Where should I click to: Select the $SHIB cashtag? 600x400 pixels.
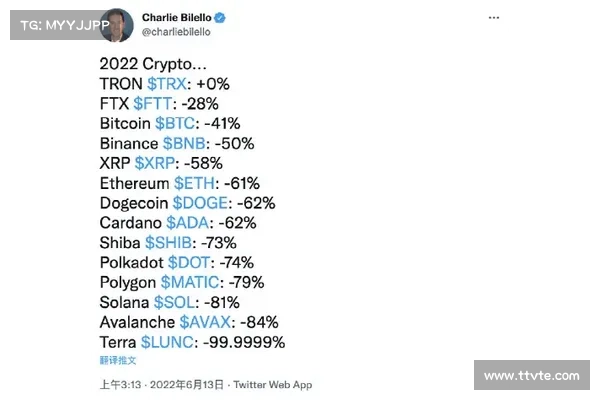click(168, 243)
